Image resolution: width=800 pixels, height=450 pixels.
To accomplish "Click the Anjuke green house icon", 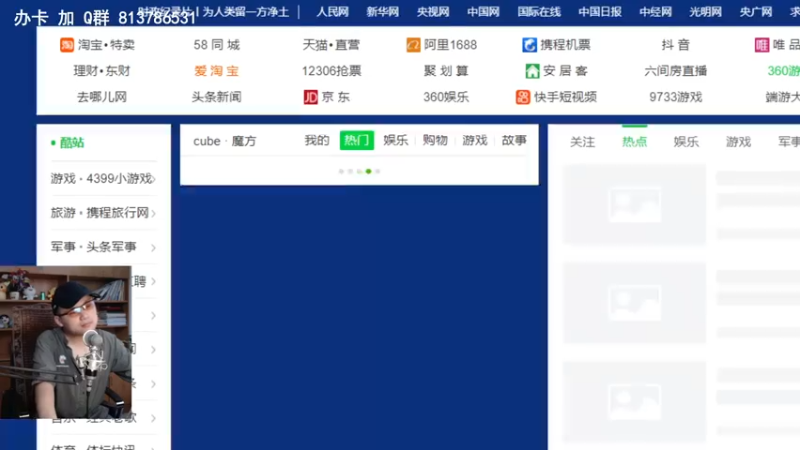I will point(532,71).
